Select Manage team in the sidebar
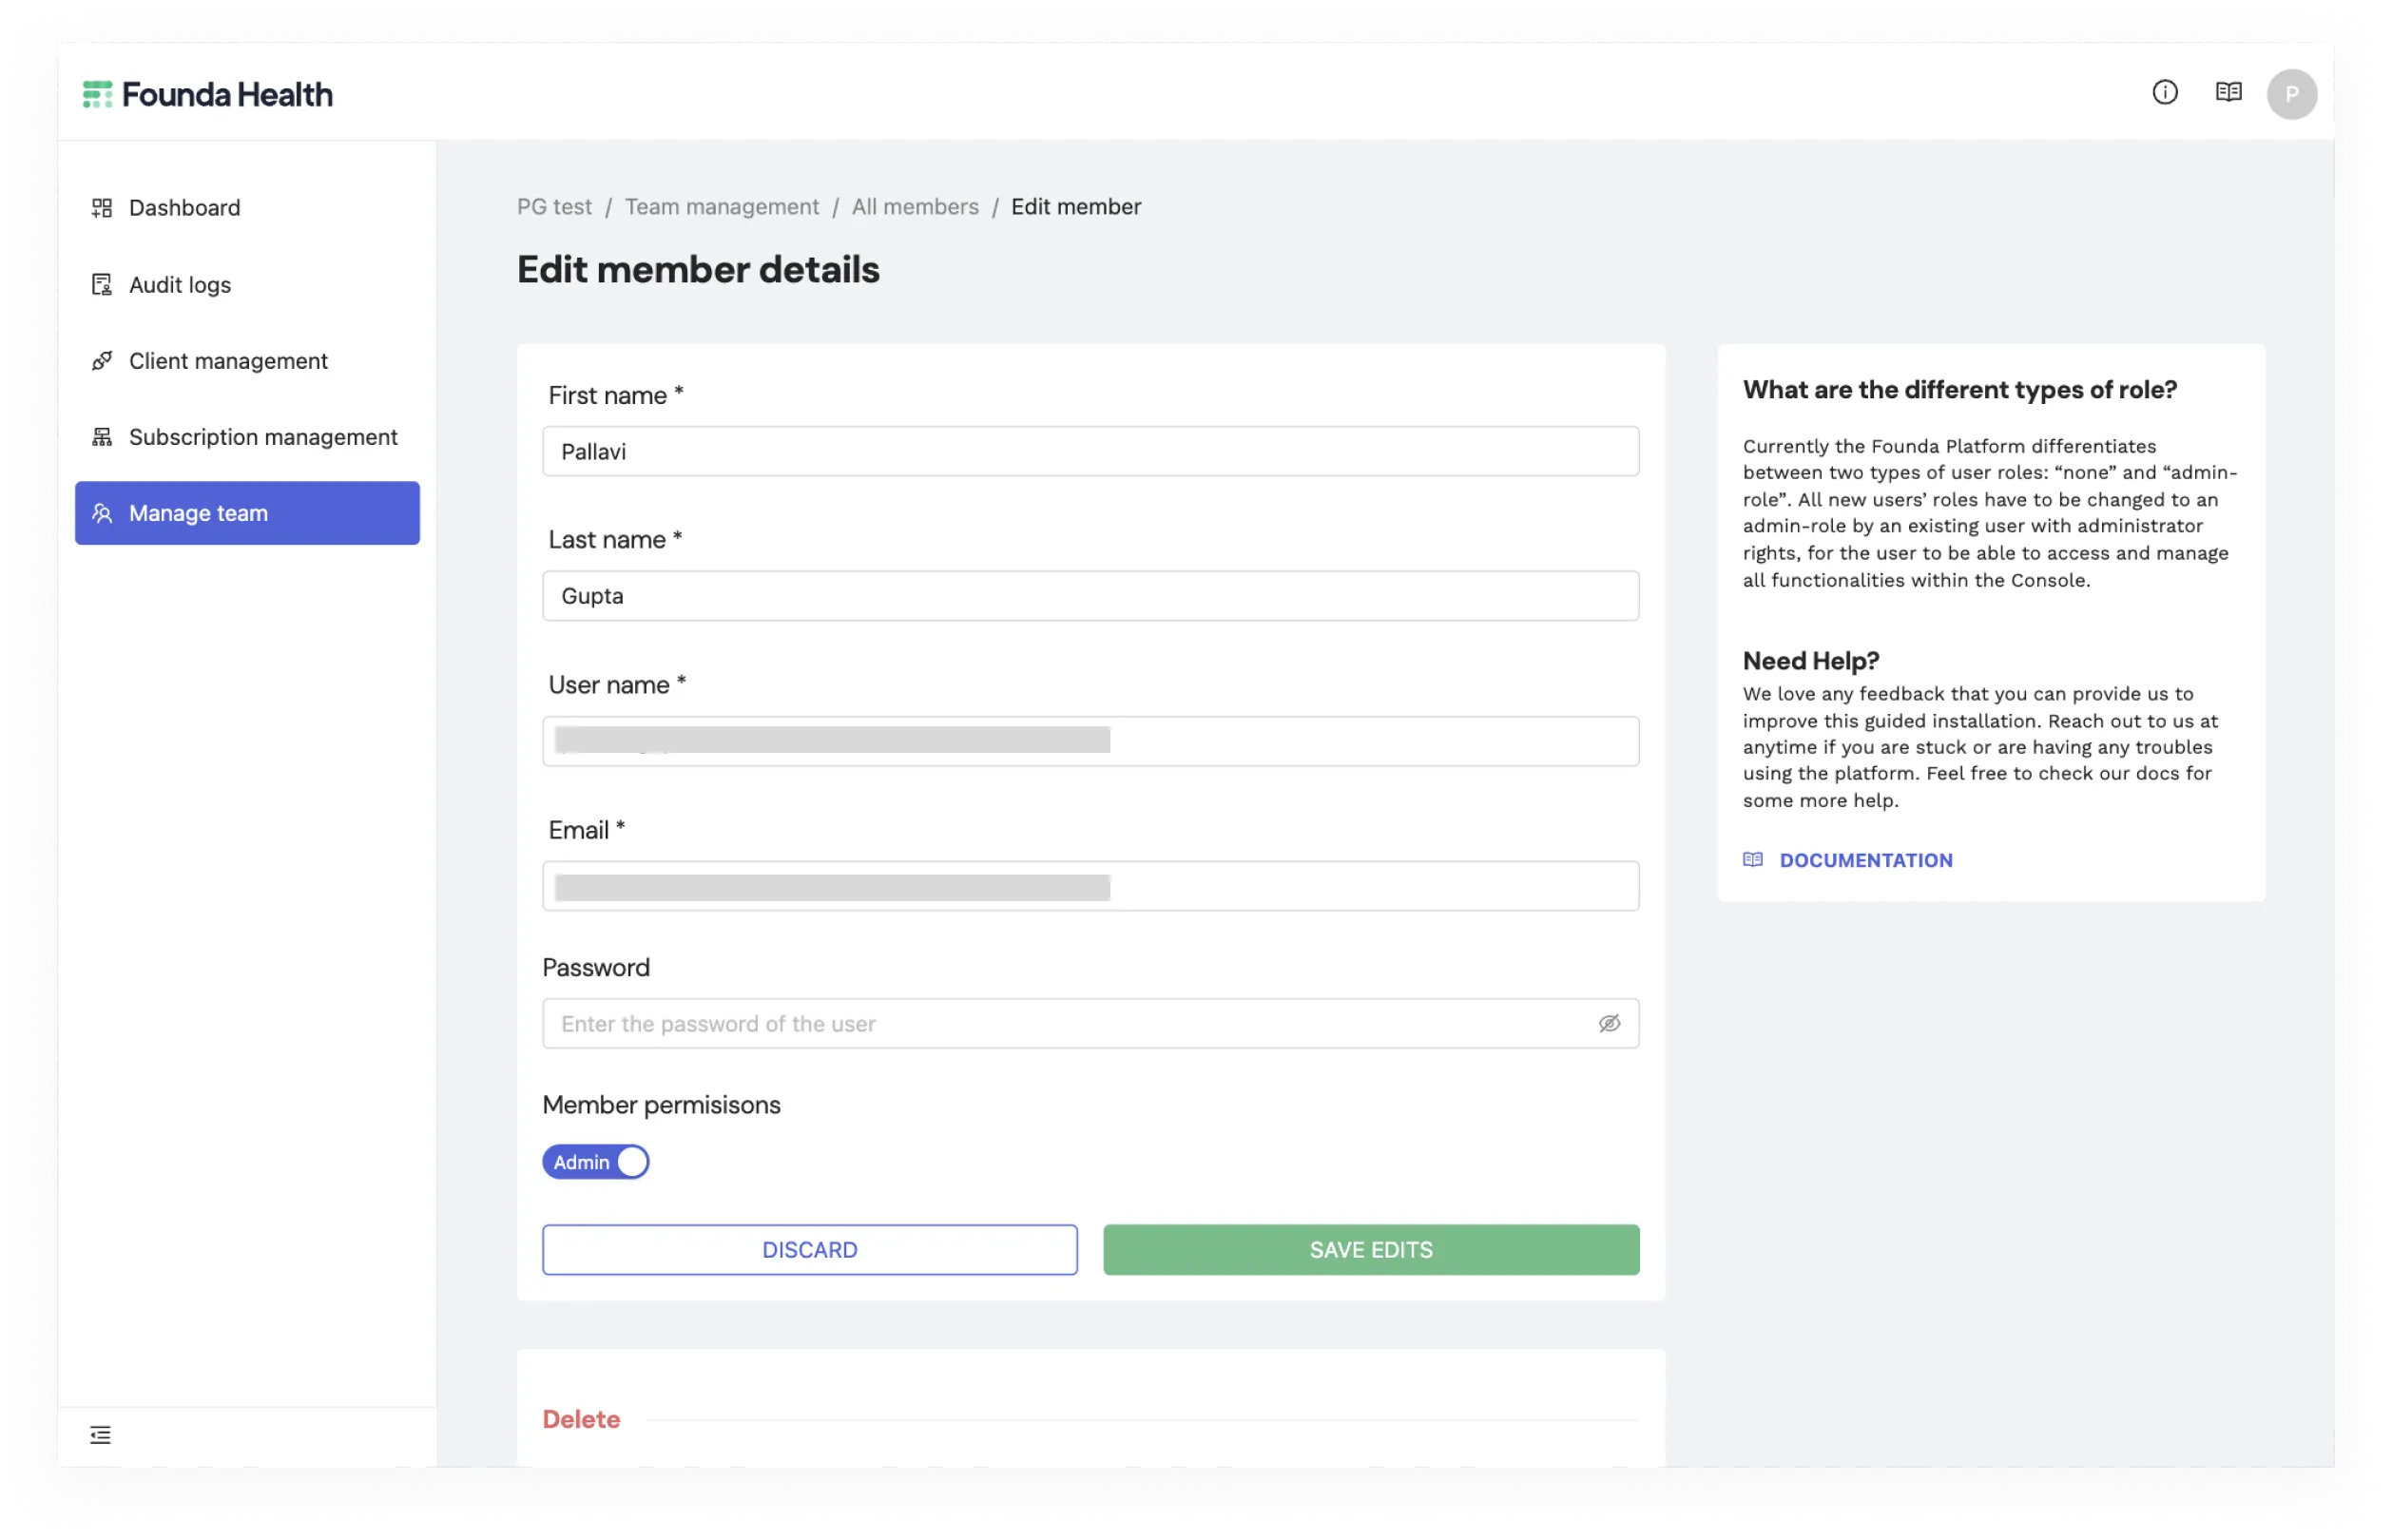The image size is (2392, 1540). (247, 512)
